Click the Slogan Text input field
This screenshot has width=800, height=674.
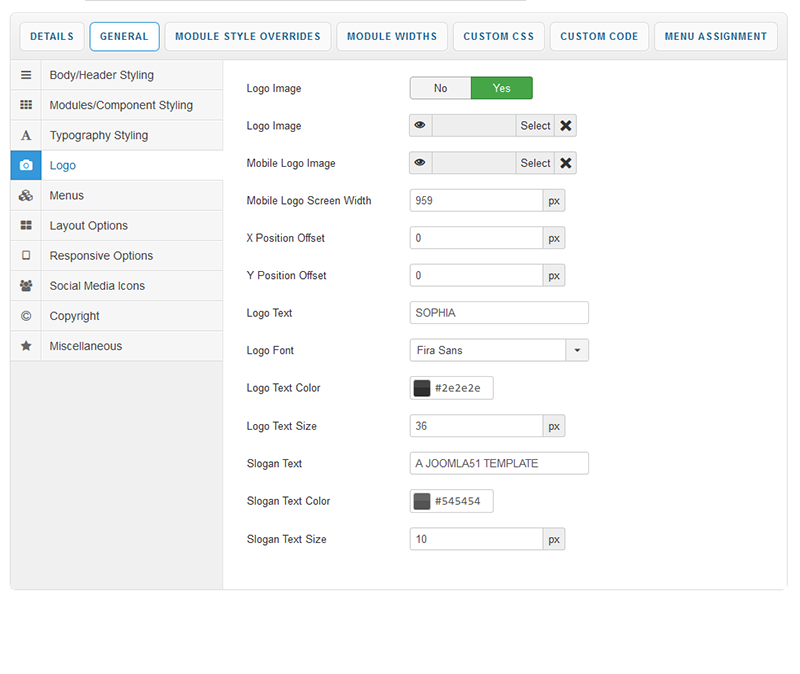point(499,463)
